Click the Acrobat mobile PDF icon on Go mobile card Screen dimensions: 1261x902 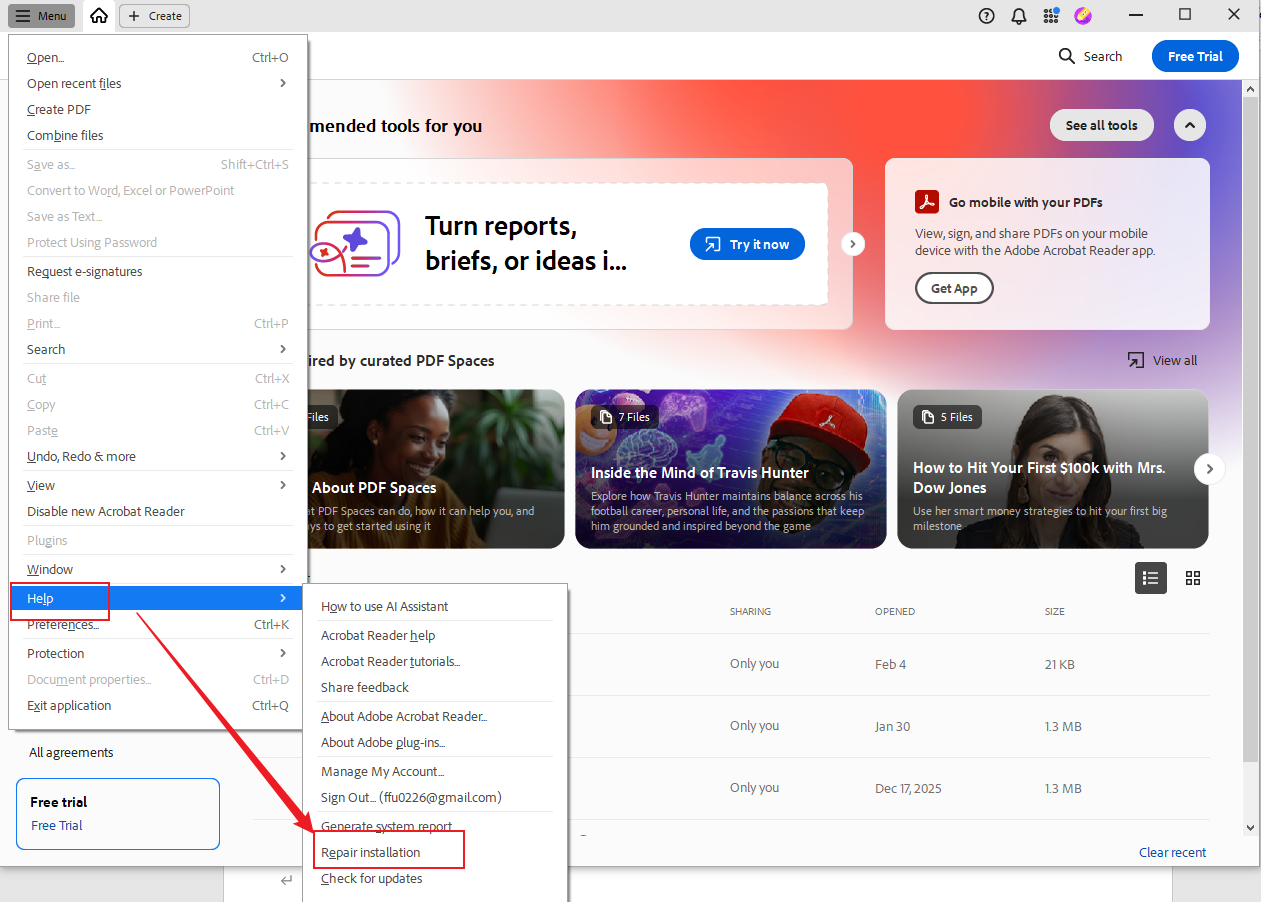pyautogui.click(x=927, y=200)
